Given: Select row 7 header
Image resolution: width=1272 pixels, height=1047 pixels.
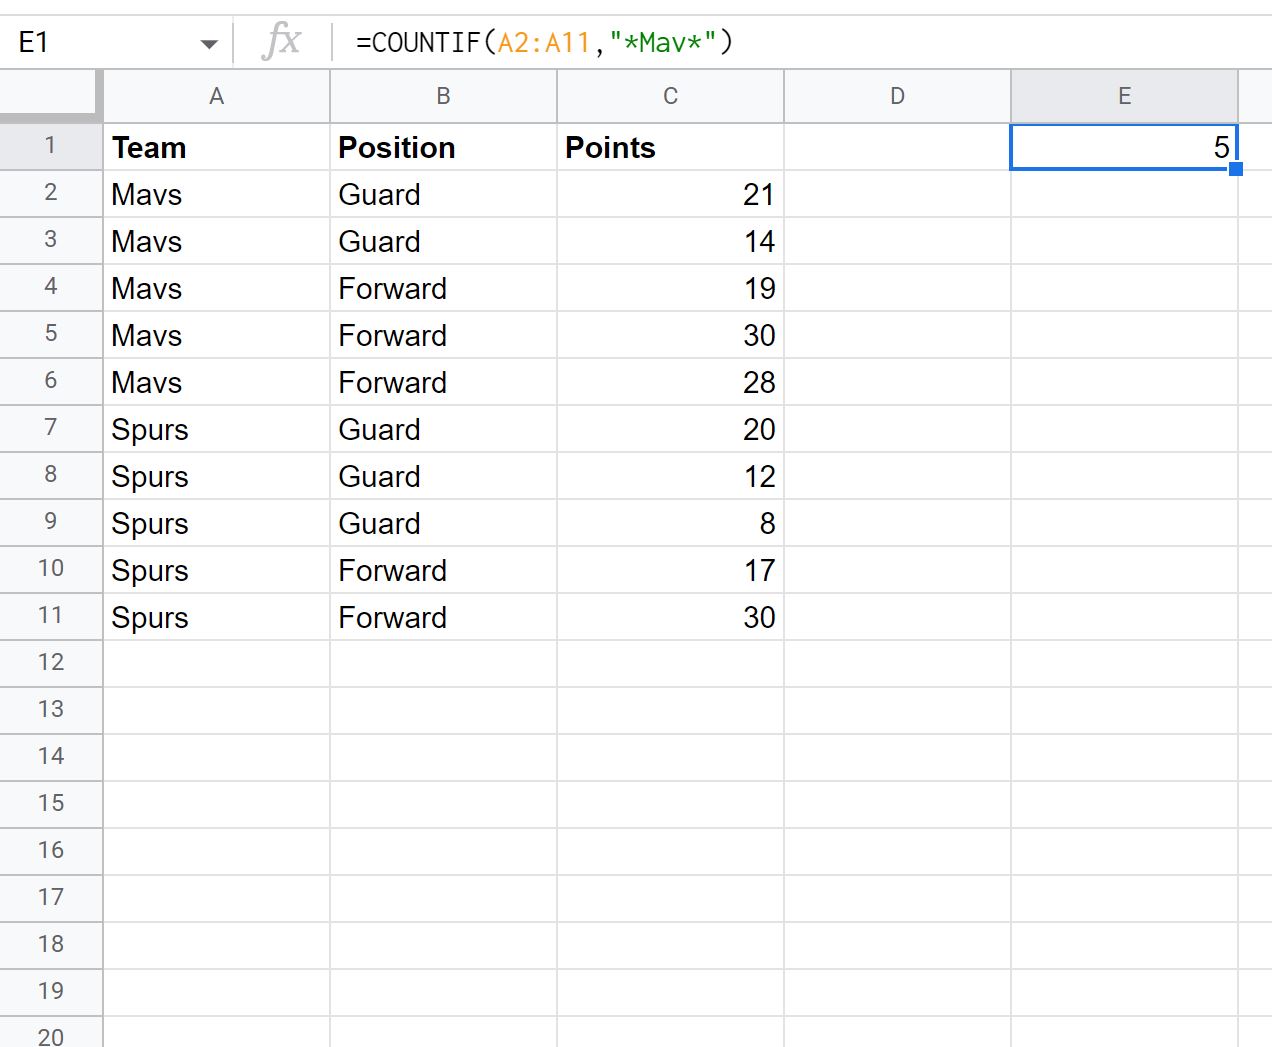Looking at the screenshot, I should point(51,428).
